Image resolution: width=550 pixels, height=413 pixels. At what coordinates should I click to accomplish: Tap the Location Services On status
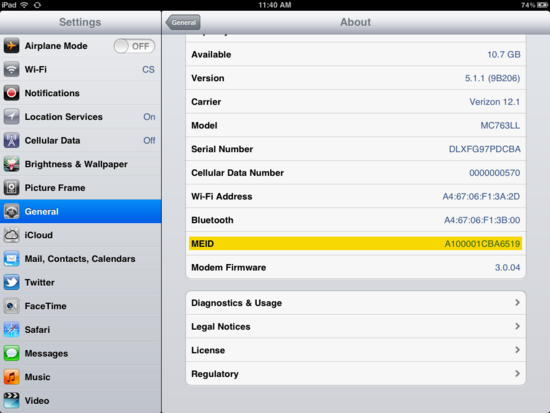149,117
